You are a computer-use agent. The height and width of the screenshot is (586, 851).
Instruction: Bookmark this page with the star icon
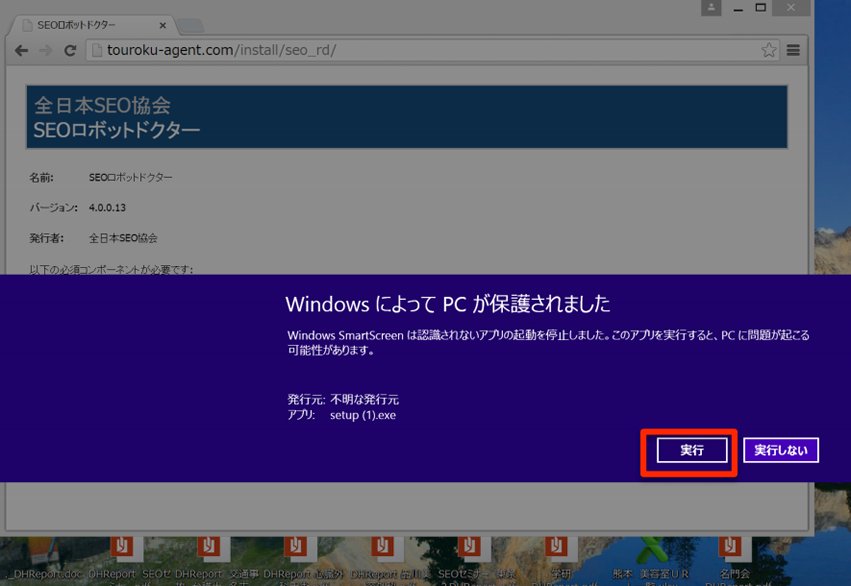pyautogui.click(x=769, y=50)
